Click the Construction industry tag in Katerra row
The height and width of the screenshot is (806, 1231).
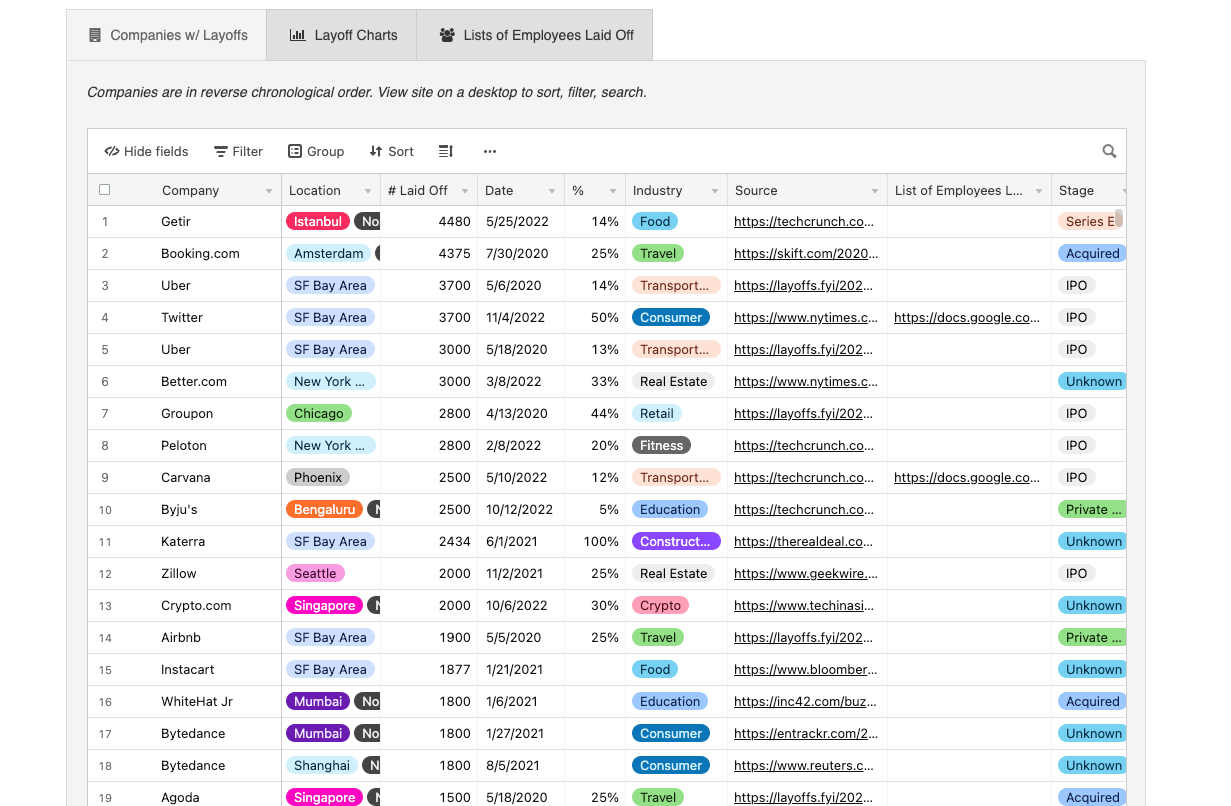pyautogui.click(x=676, y=542)
